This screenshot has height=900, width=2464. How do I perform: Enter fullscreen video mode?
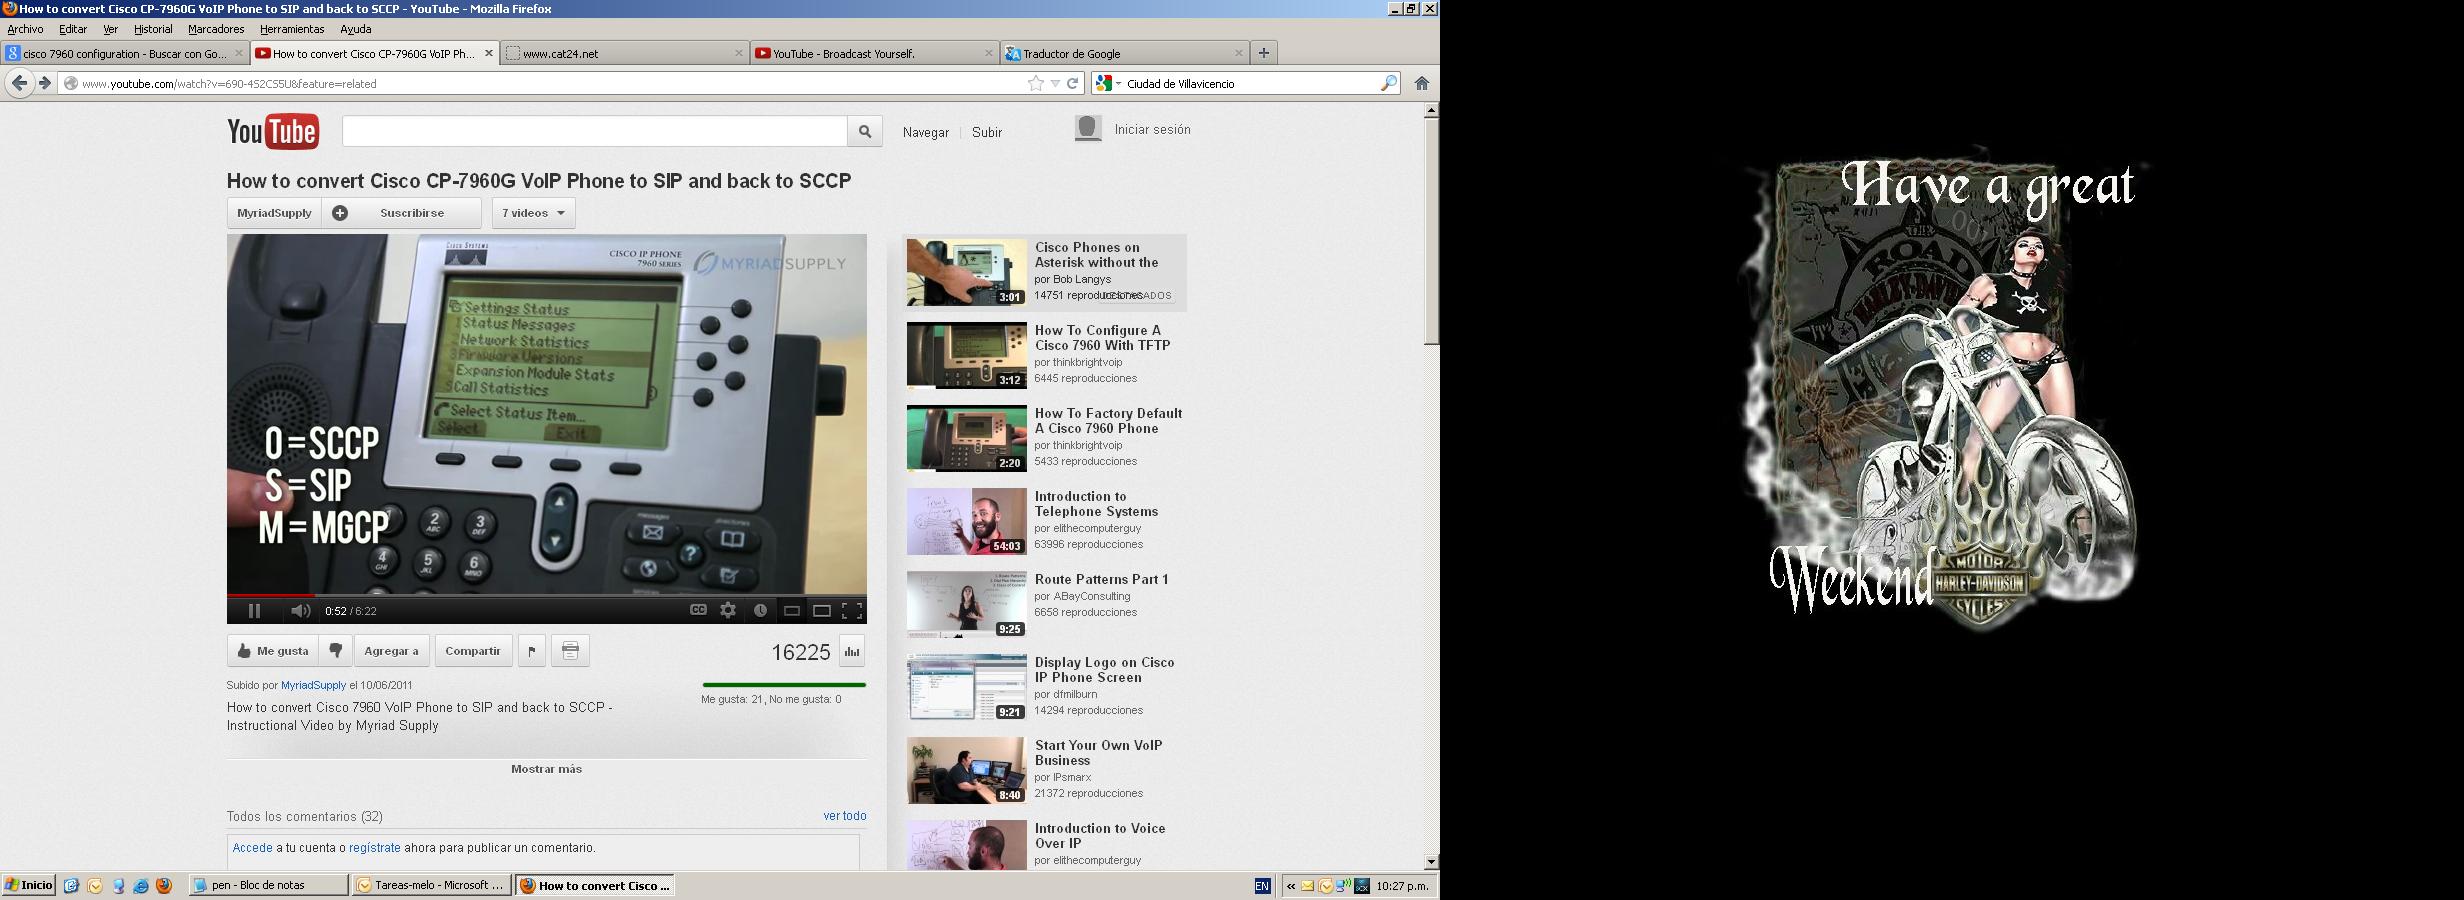(x=852, y=610)
